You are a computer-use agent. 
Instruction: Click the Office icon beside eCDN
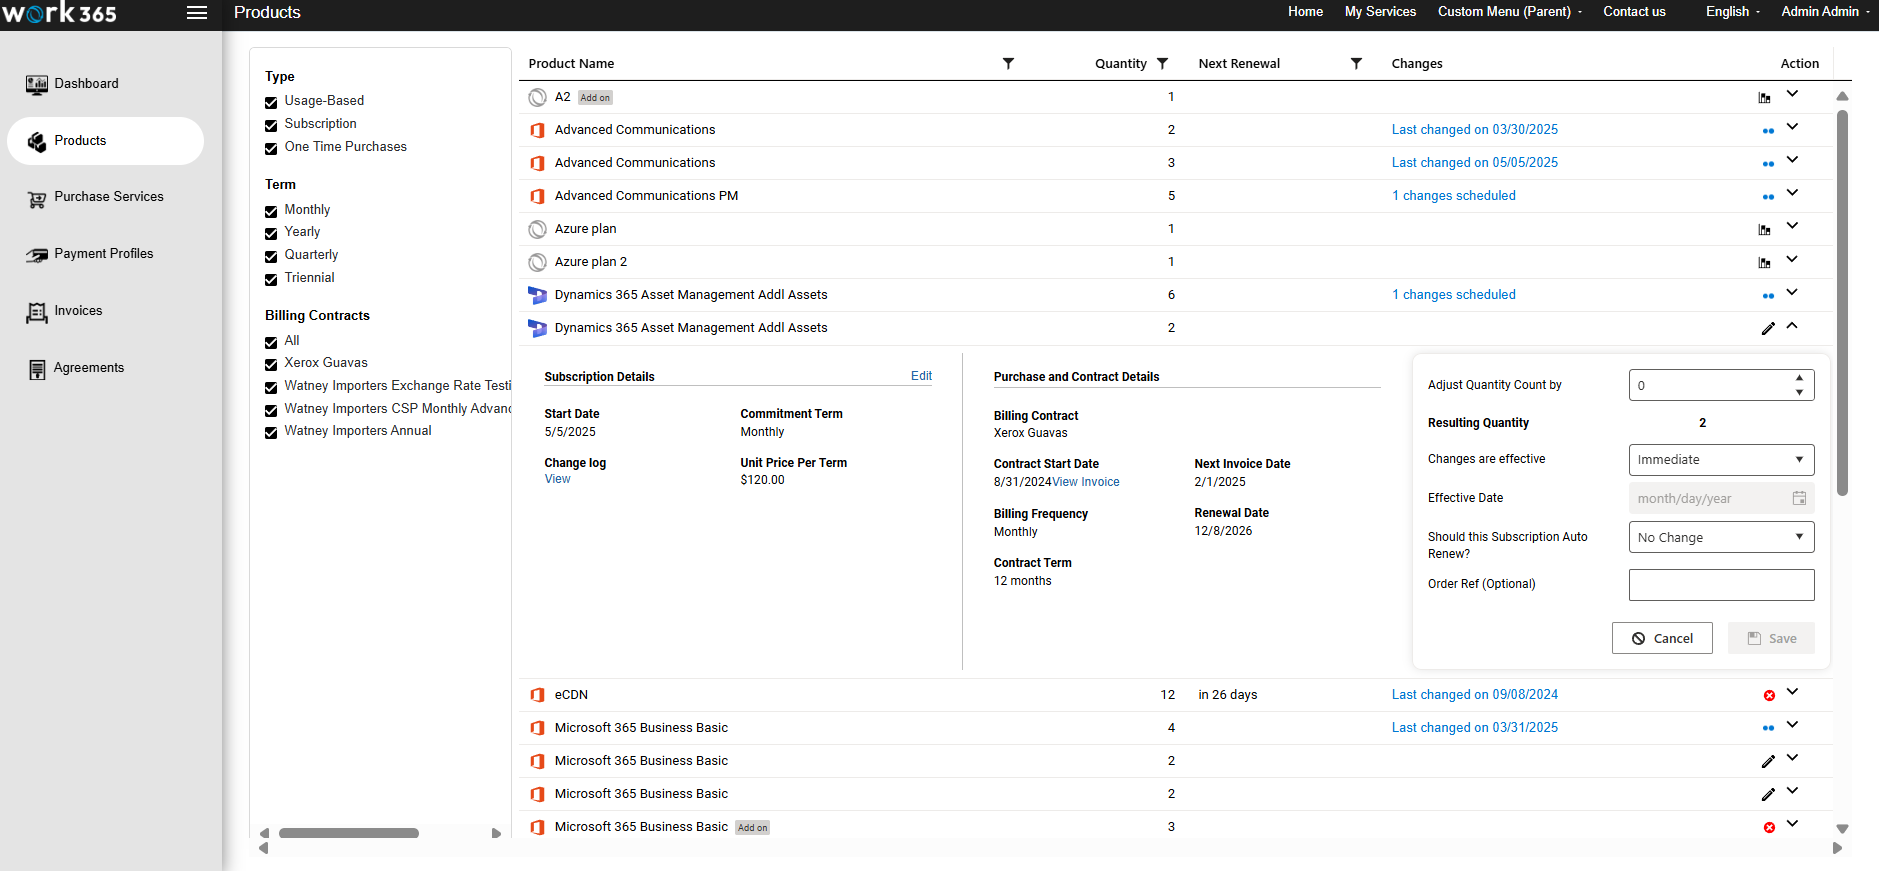click(537, 695)
